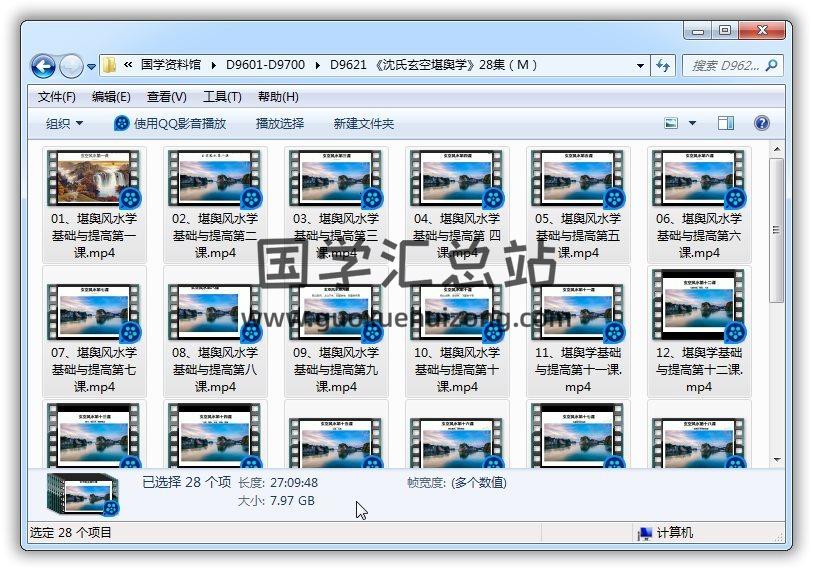Click the 播放选择 toolbar button
Image resolution: width=813 pixels, height=571 pixels.
point(280,123)
